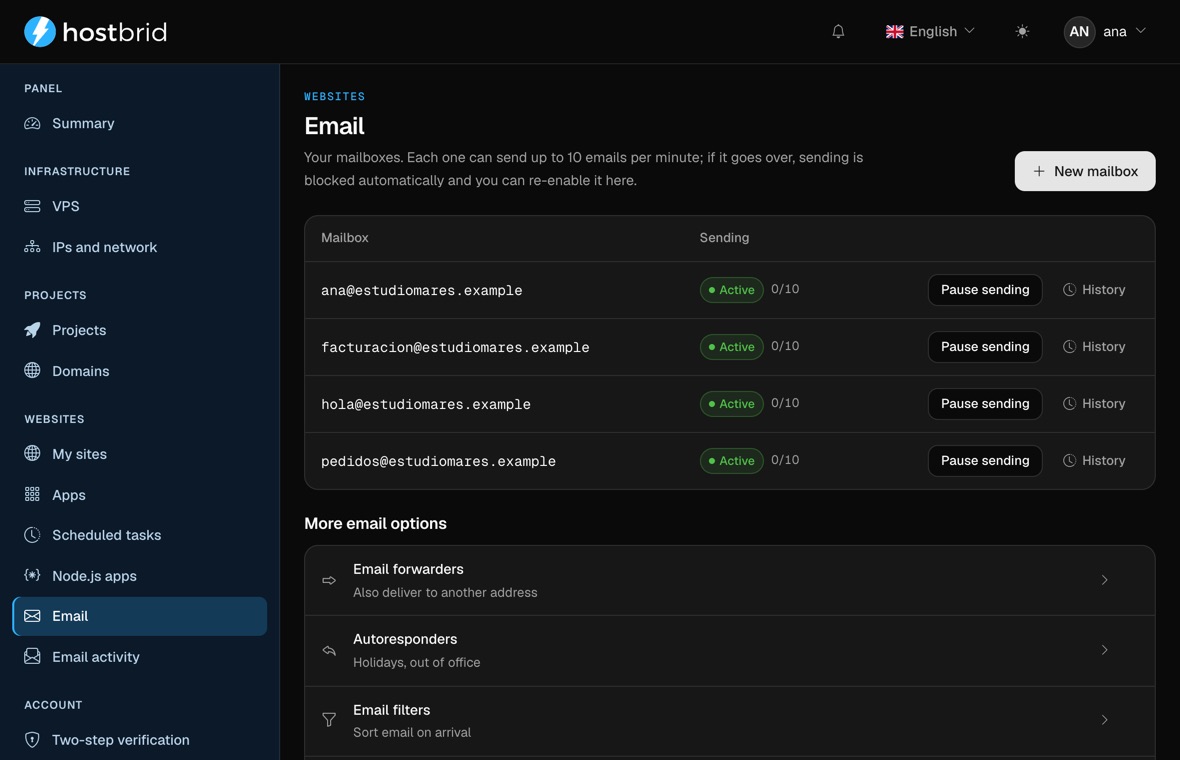Screen dimensions: 1180x760
Task: Click the Email filters funnel icon
Action: click(x=329, y=720)
